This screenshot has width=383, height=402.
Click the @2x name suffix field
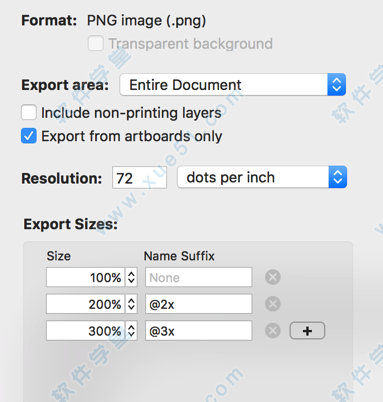click(199, 304)
